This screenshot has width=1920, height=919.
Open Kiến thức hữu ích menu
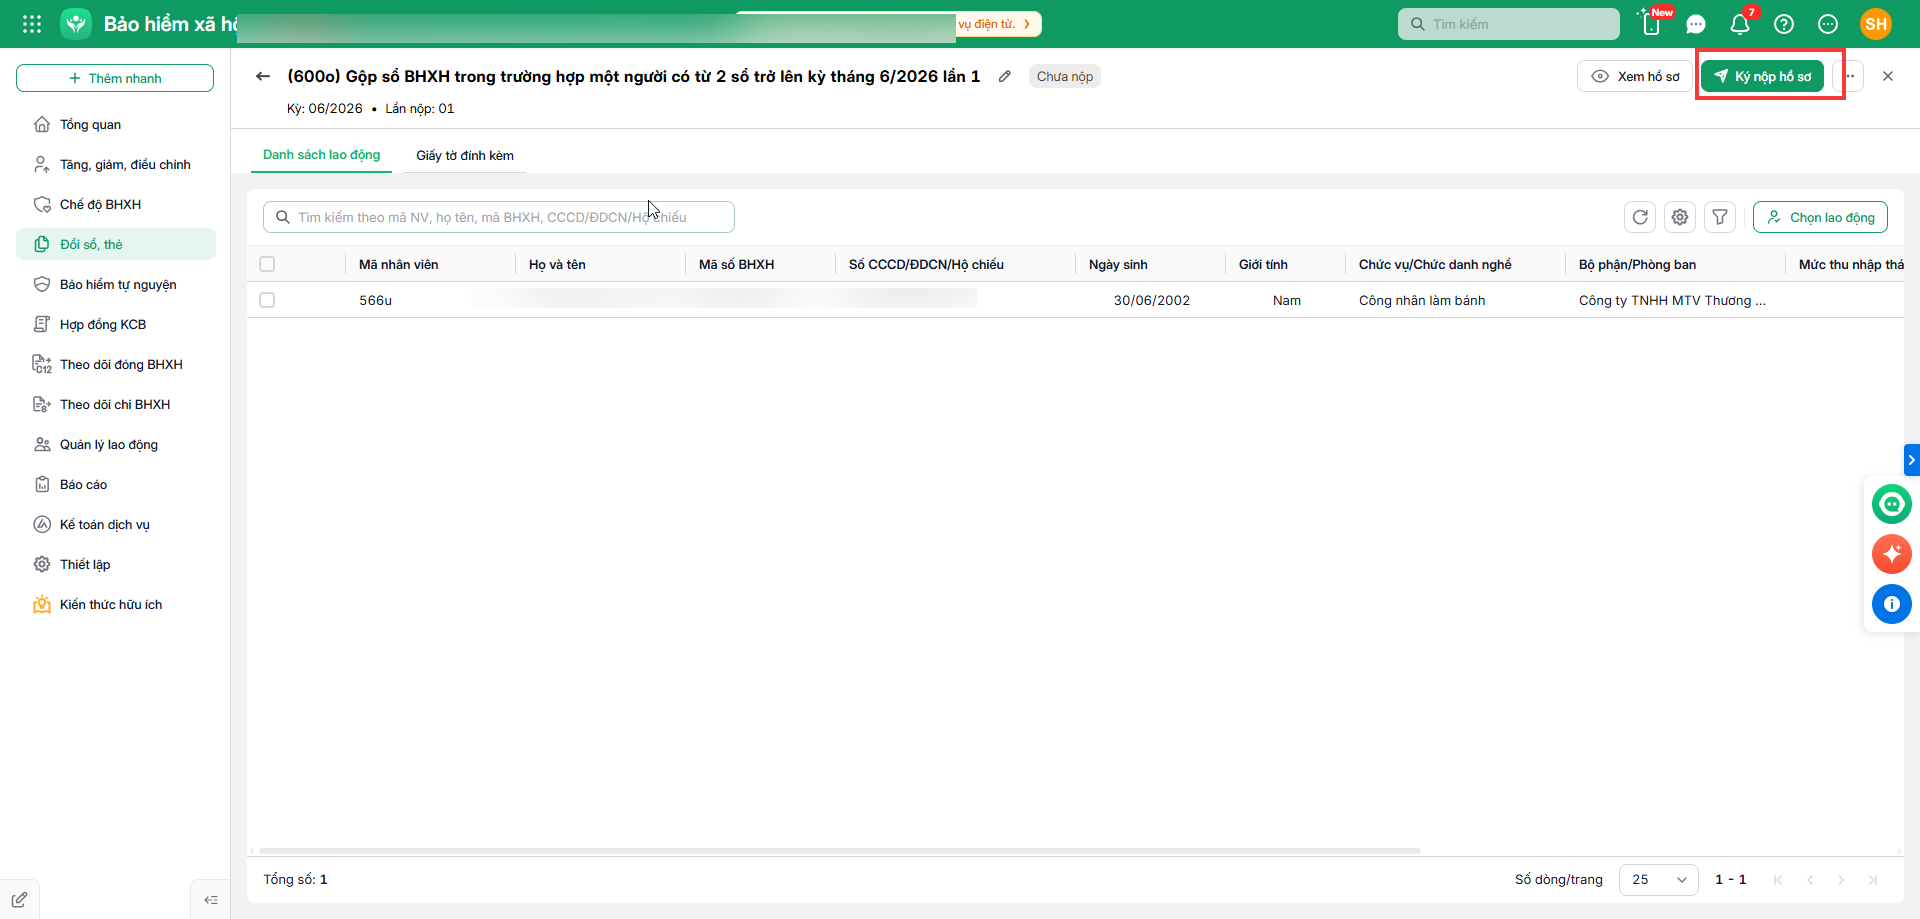tap(116, 604)
